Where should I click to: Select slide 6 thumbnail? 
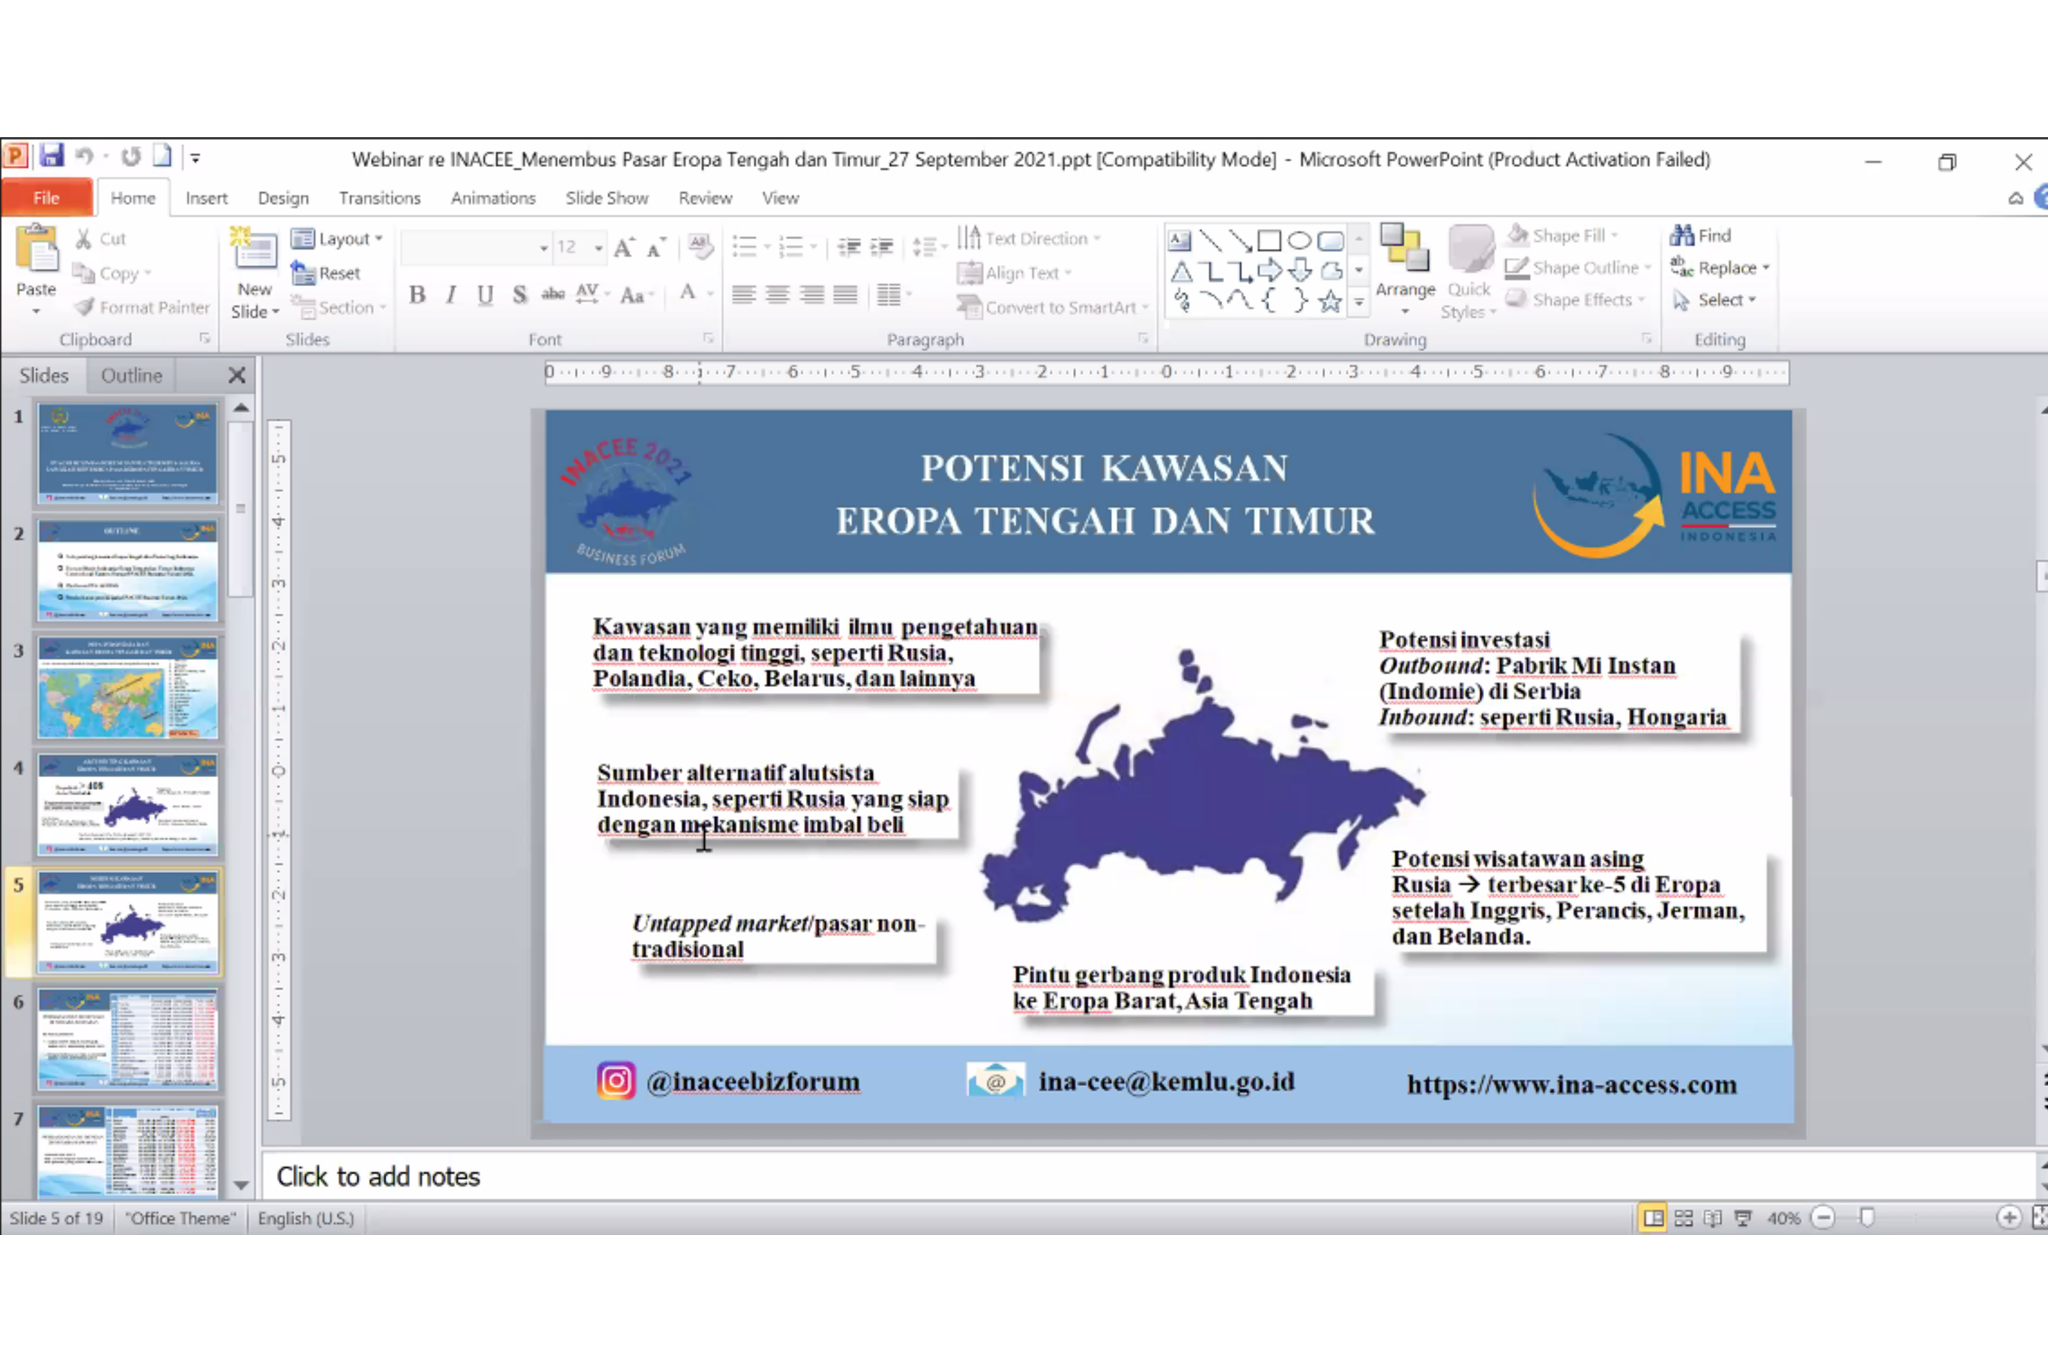[127, 1039]
